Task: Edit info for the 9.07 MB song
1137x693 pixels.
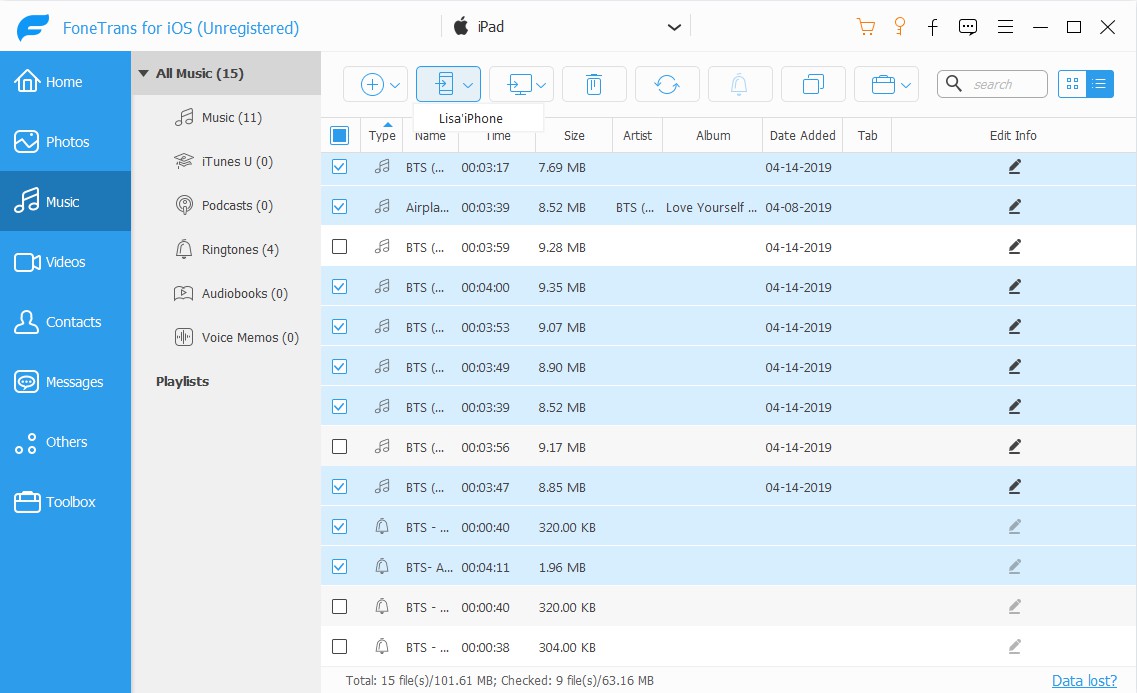Action: (x=1014, y=327)
